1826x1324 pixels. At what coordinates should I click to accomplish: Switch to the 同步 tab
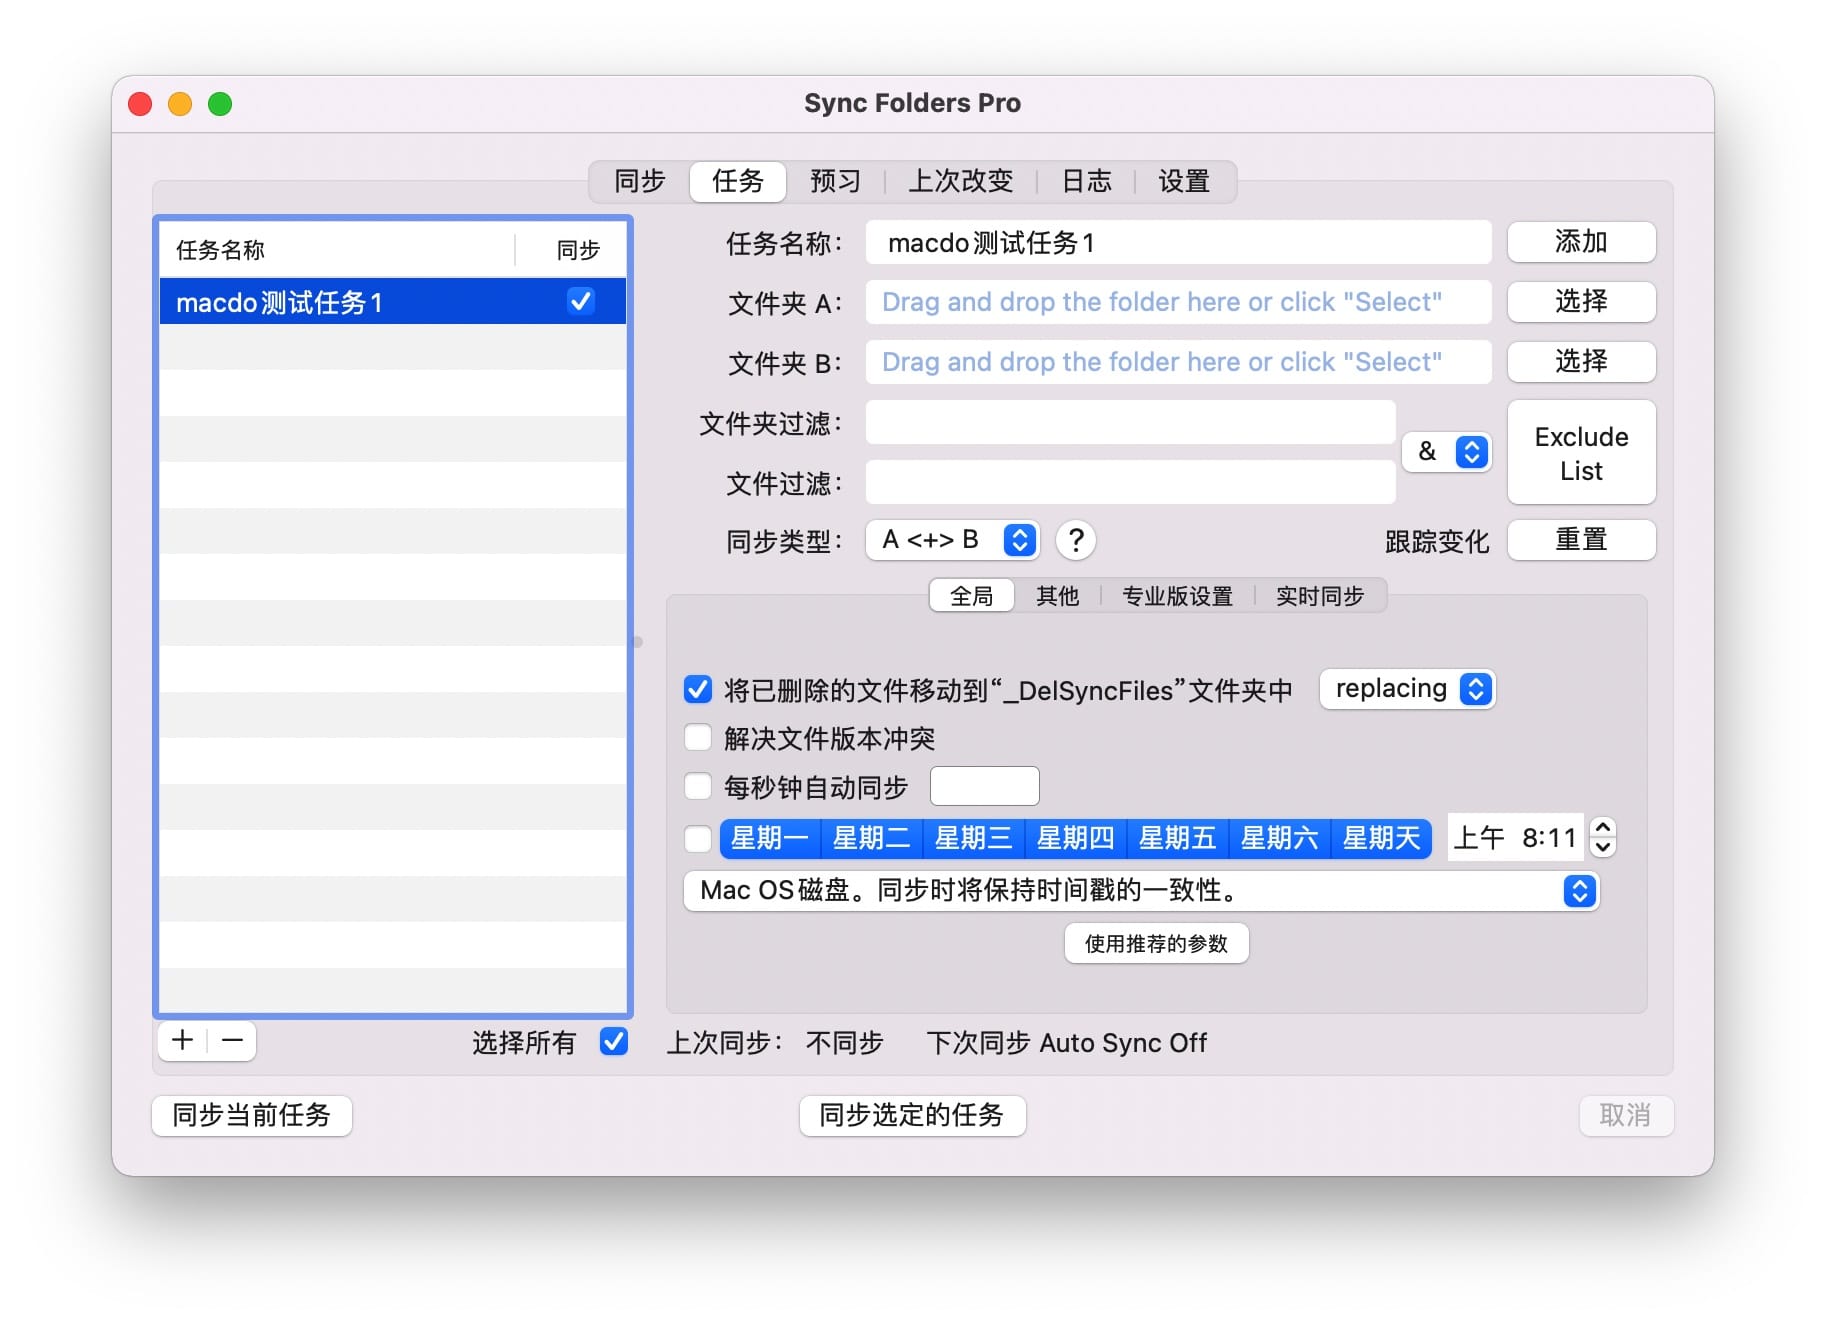tap(640, 181)
